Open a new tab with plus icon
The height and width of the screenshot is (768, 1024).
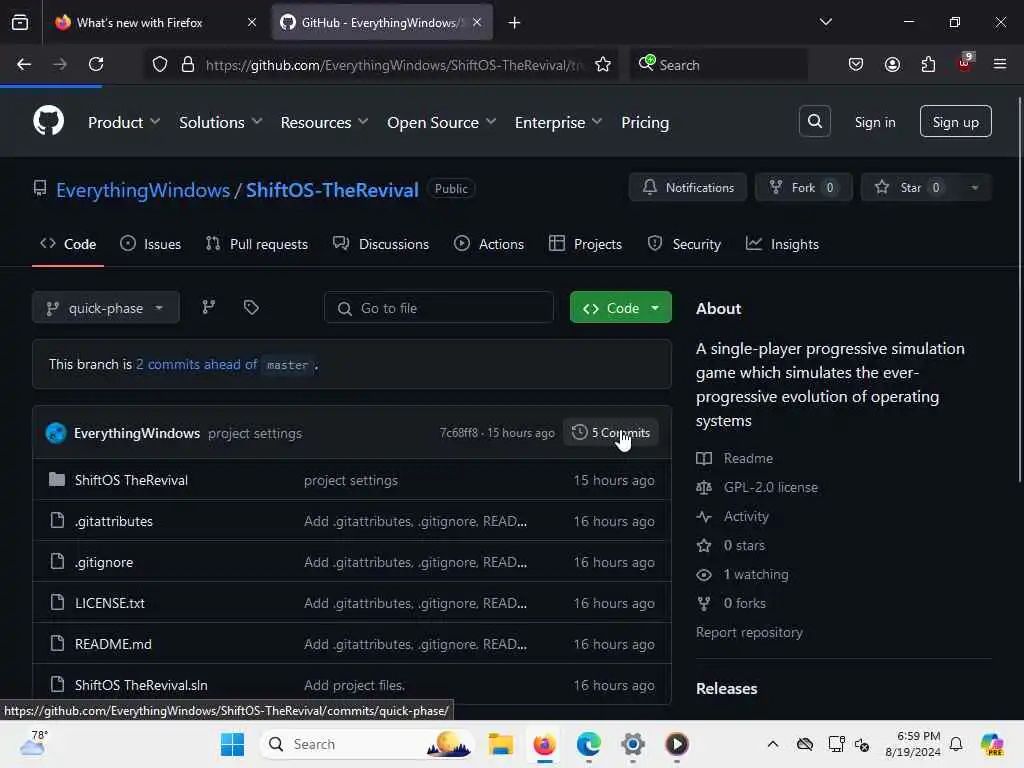[515, 23]
